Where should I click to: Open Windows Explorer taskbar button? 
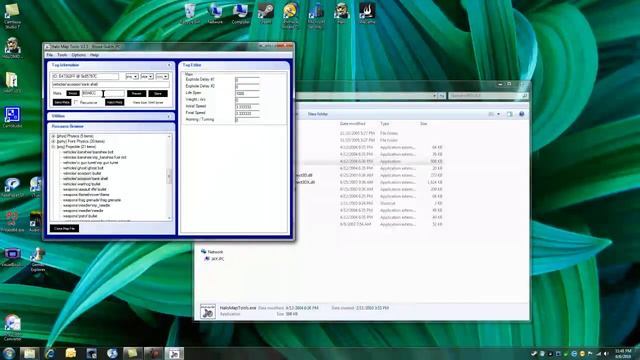(29, 353)
